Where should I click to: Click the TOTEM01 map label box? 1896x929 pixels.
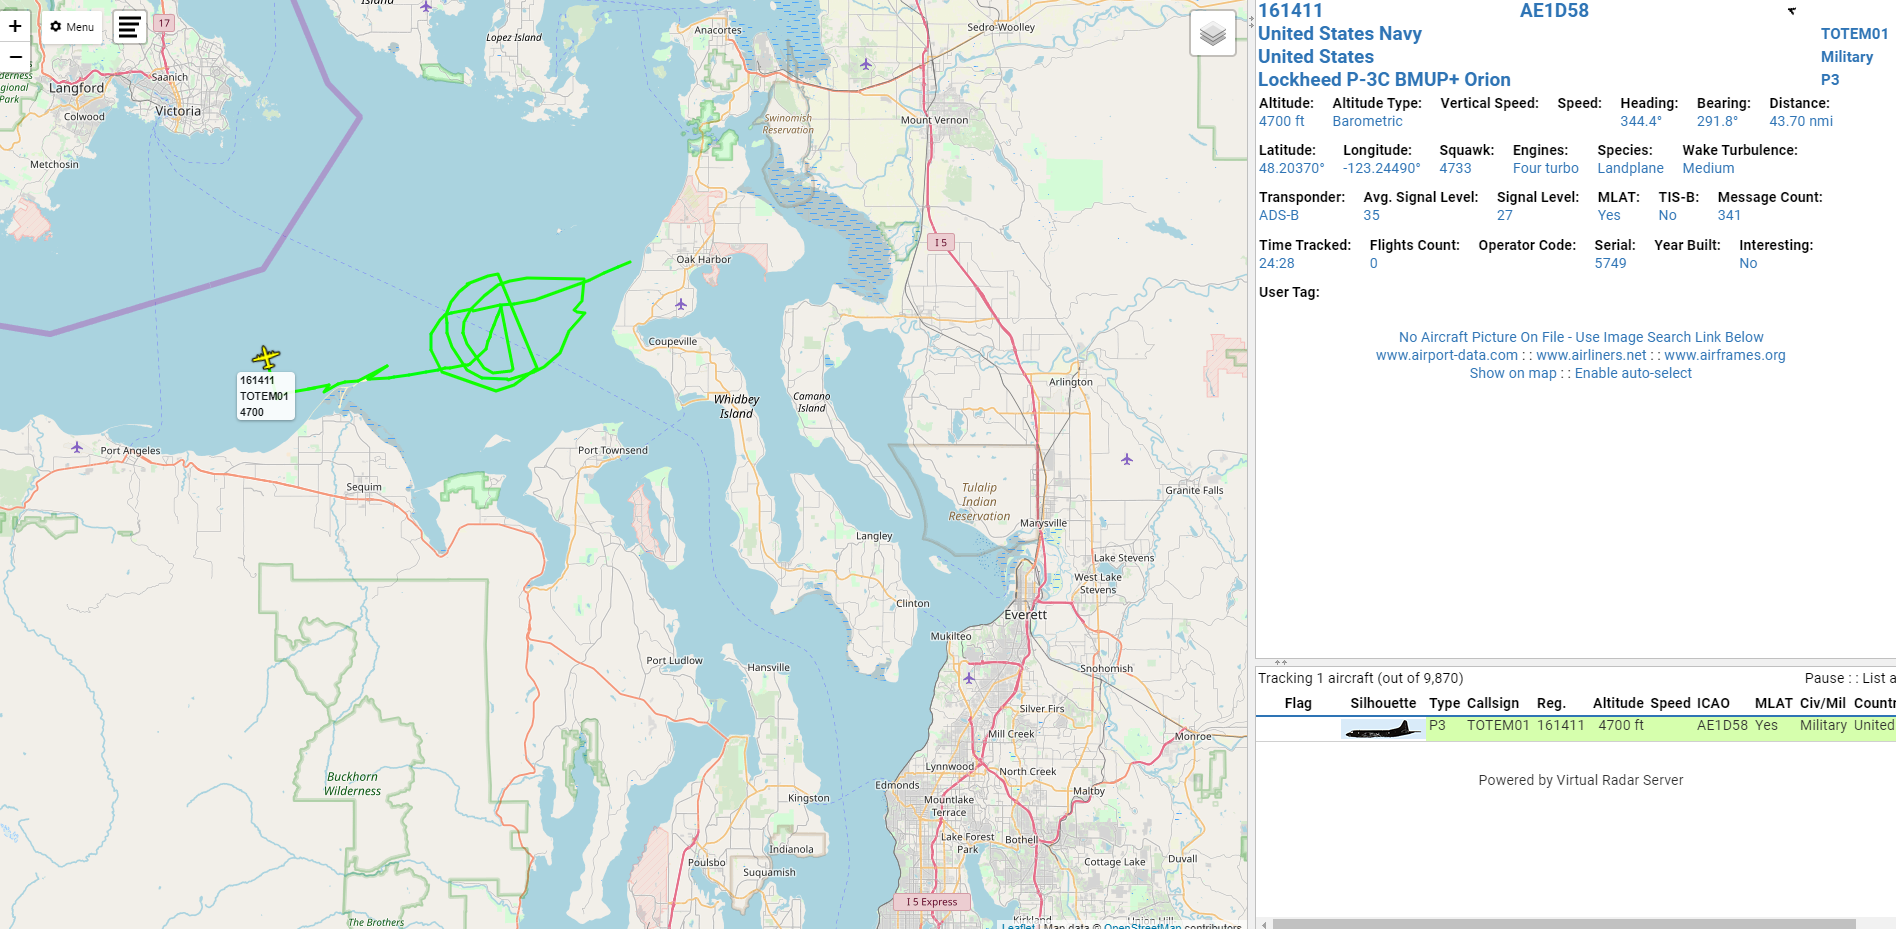[265, 396]
